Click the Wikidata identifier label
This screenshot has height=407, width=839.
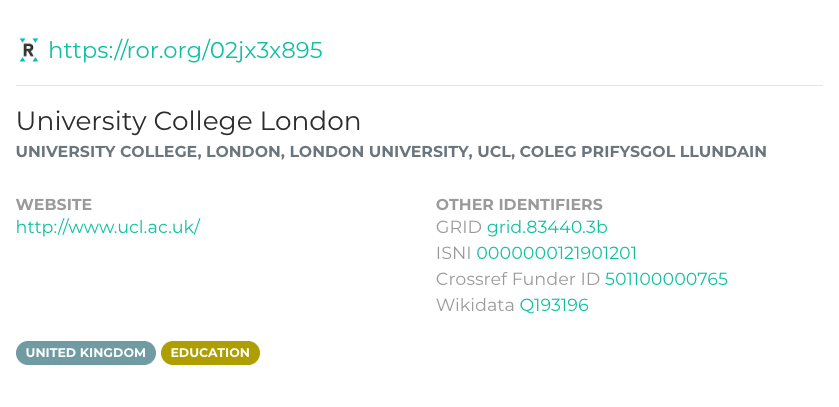click(x=475, y=305)
